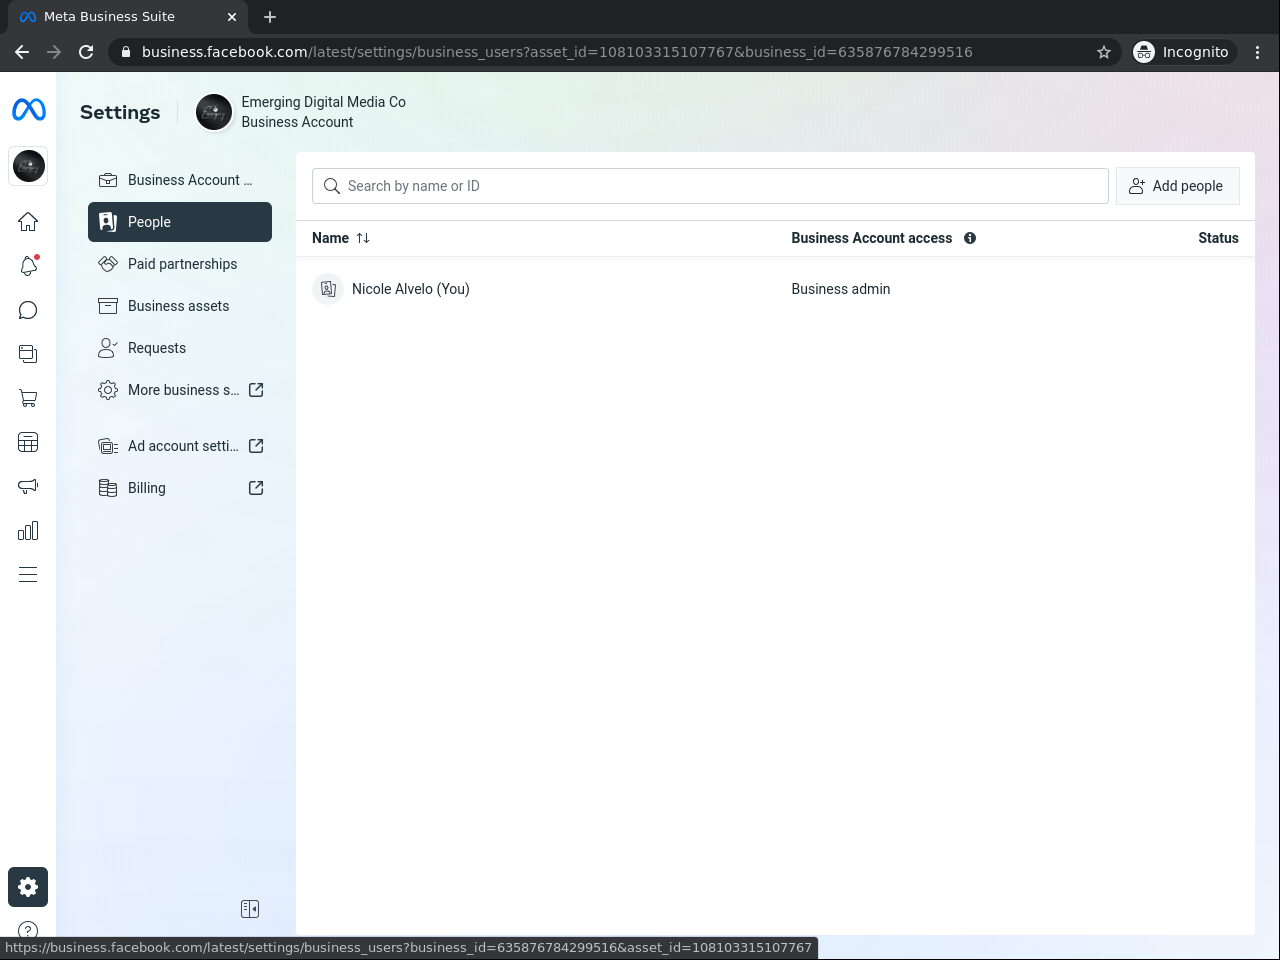Click Nicole Alvelo's profile avatar icon

328,289
